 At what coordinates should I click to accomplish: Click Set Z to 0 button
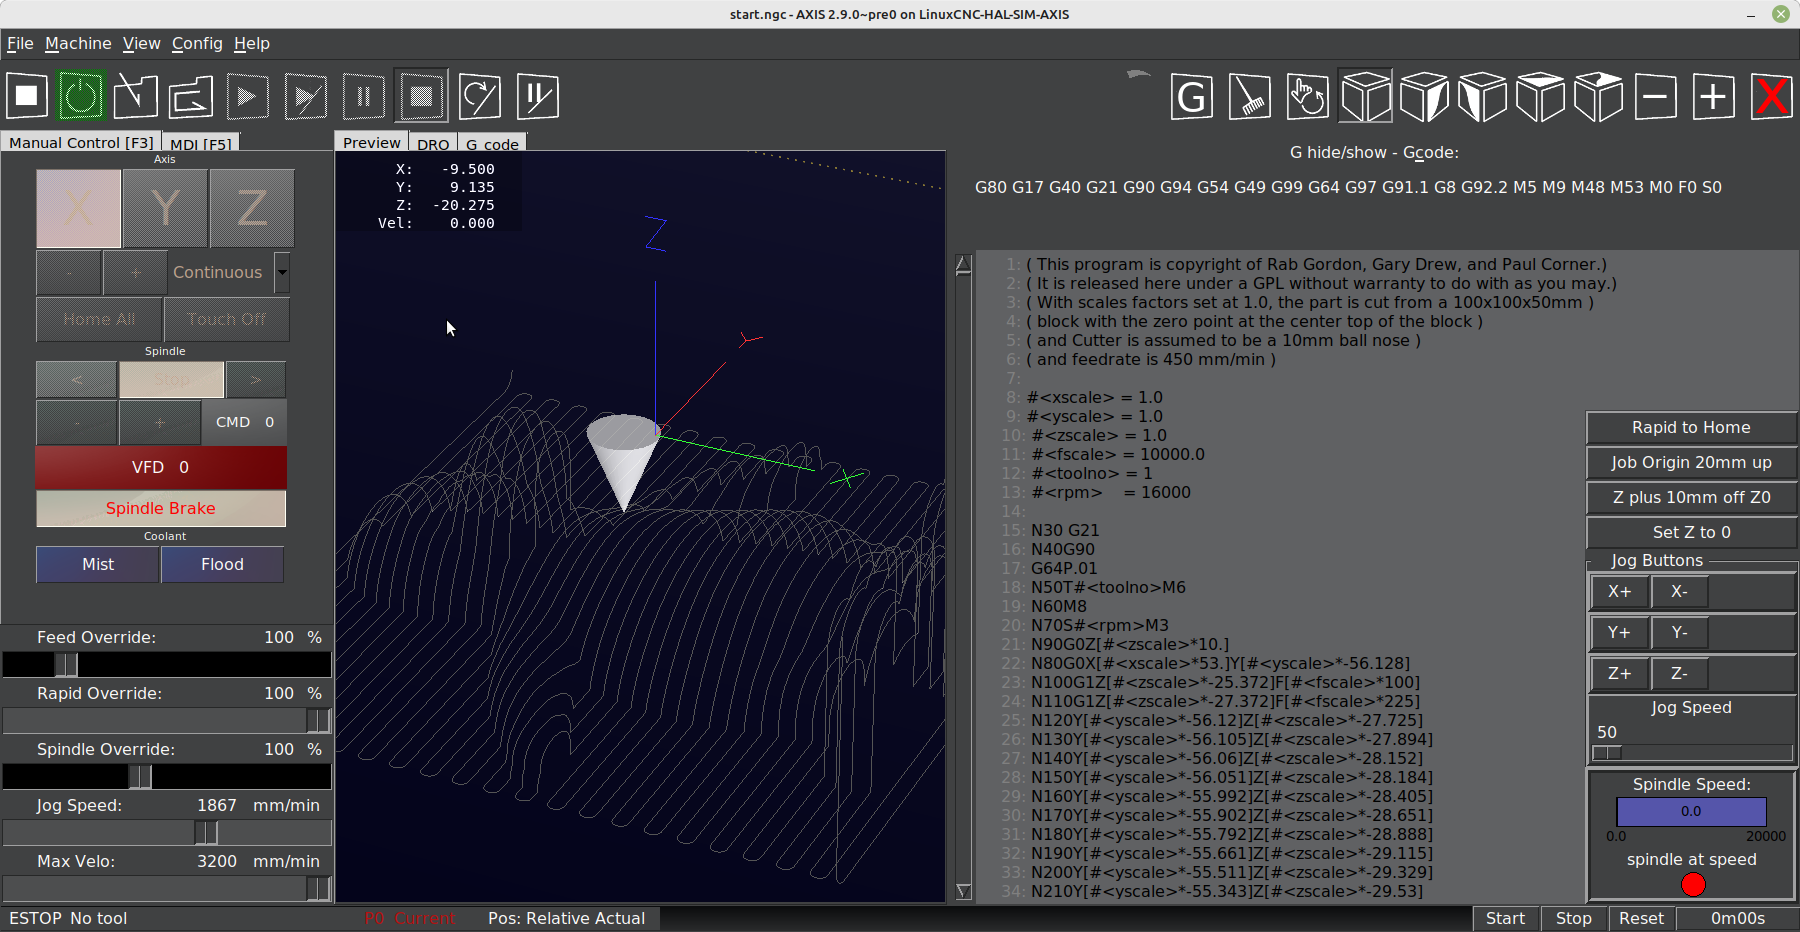(x=1691, y=532)
